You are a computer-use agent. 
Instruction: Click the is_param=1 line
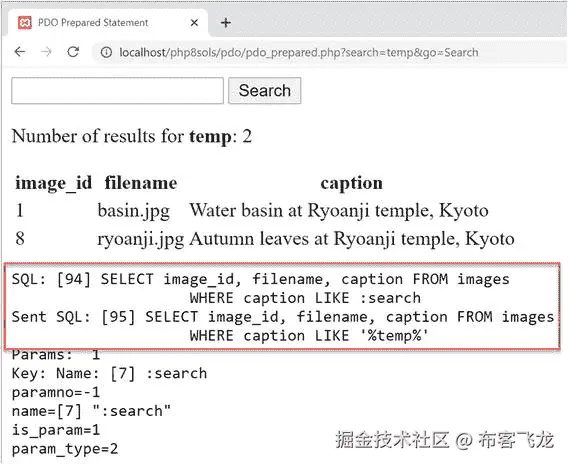point(55,430)
